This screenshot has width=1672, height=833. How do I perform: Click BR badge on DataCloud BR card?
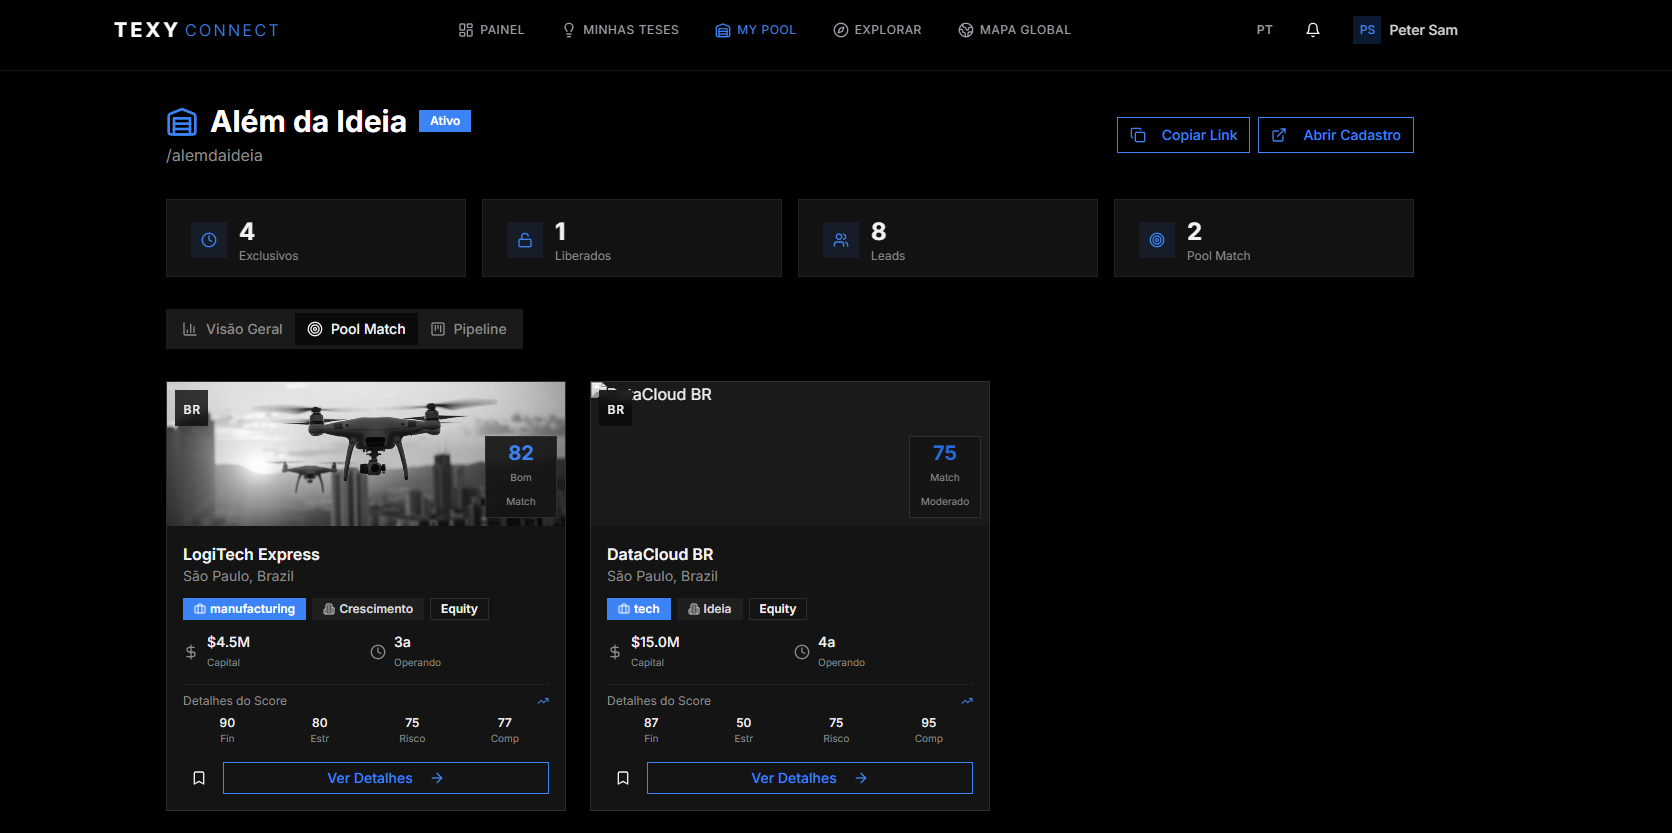pos(616,409)
